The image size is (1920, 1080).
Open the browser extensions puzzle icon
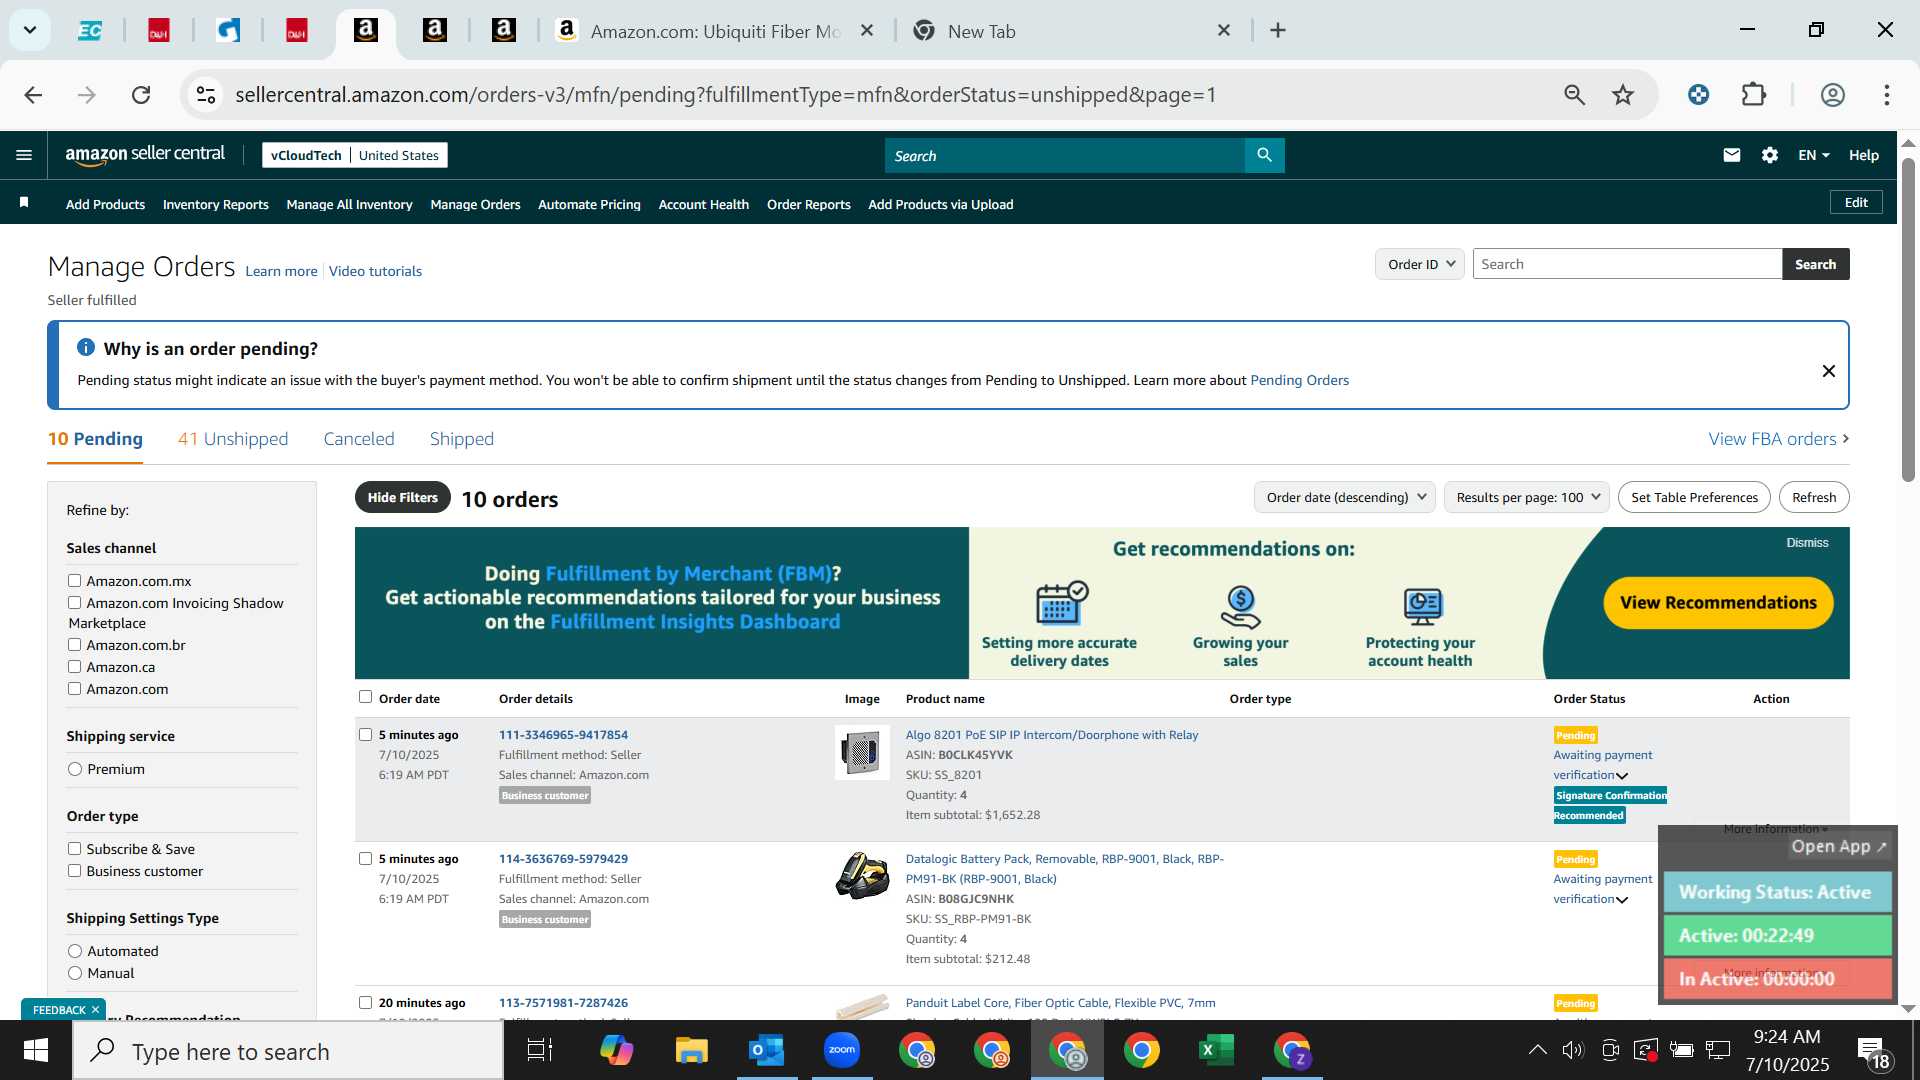1754,95
